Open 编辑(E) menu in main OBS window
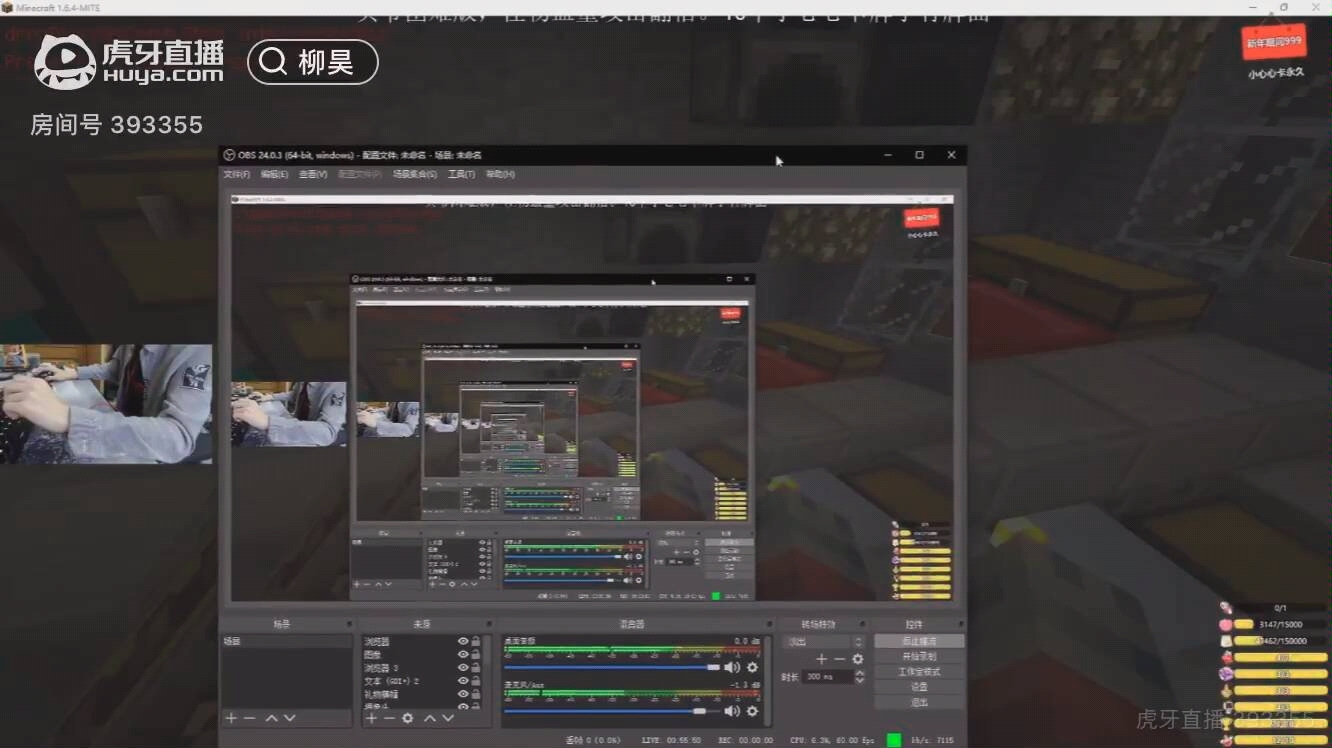This screenshot has width=1332, height=748. pyautogui.click(x=274, y=174)
